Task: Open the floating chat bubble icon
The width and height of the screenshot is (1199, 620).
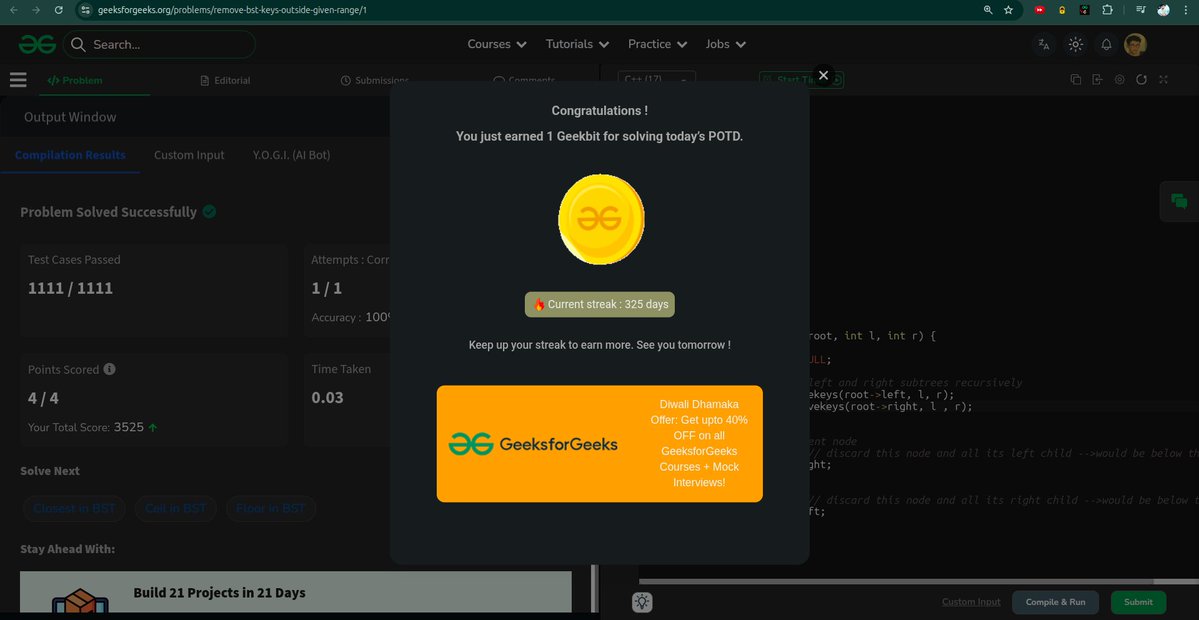Action: (1179, 201)
